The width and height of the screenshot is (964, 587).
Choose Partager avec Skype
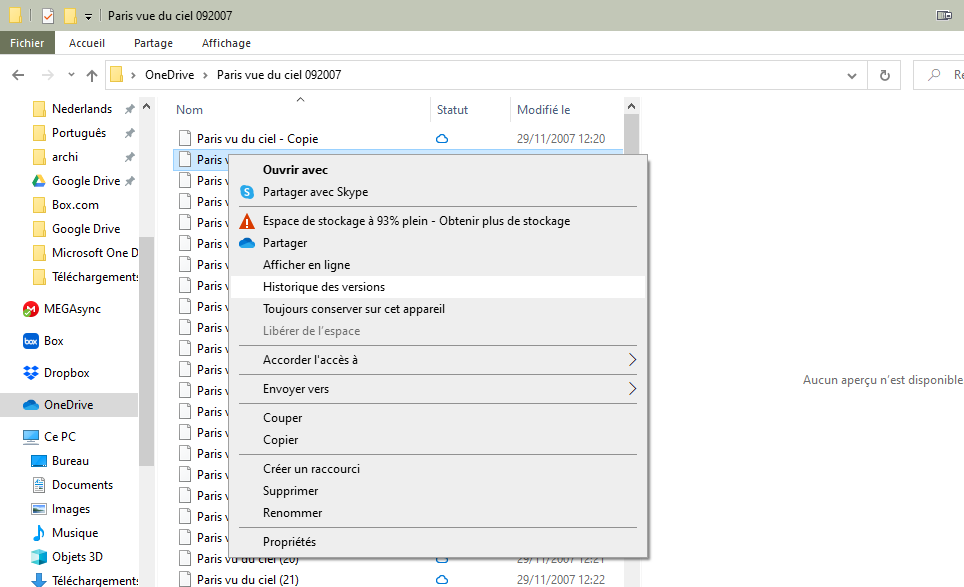click(x=438, y=192)
